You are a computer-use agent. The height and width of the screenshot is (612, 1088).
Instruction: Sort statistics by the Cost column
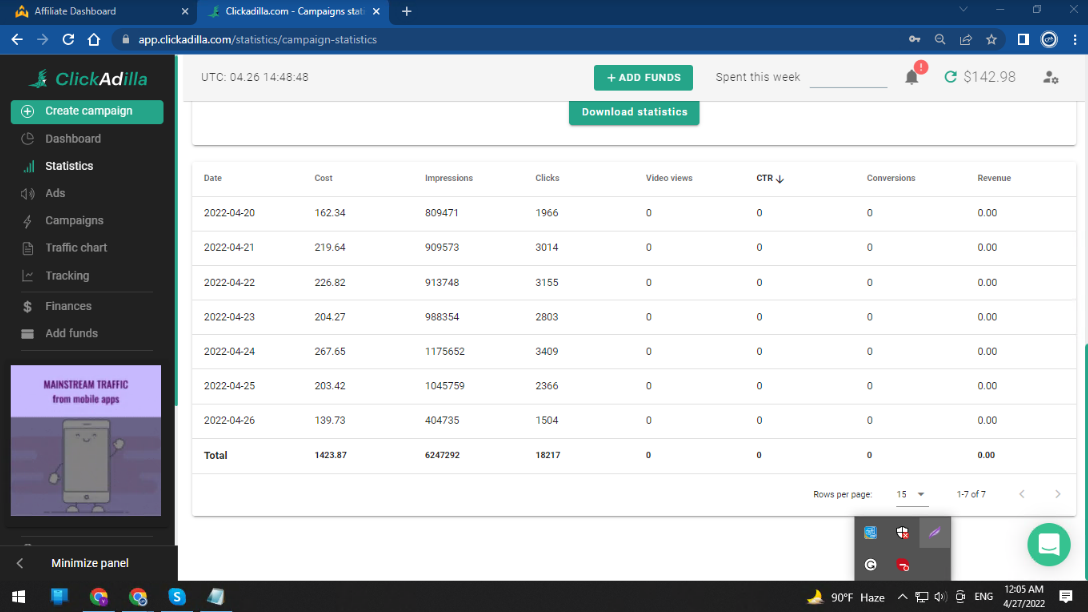click(x=323, y=178)
